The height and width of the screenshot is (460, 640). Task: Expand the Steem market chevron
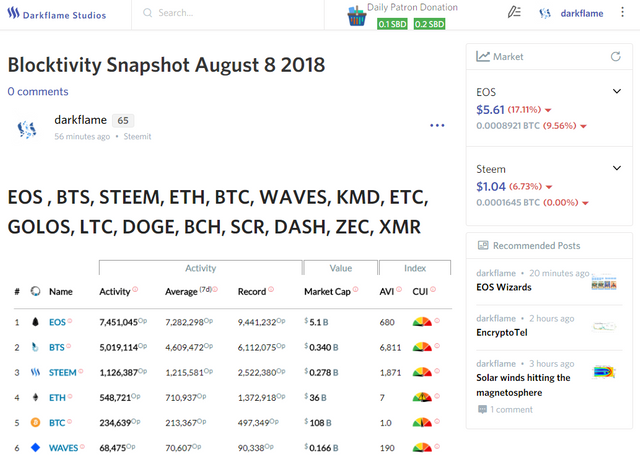point(617,169)
